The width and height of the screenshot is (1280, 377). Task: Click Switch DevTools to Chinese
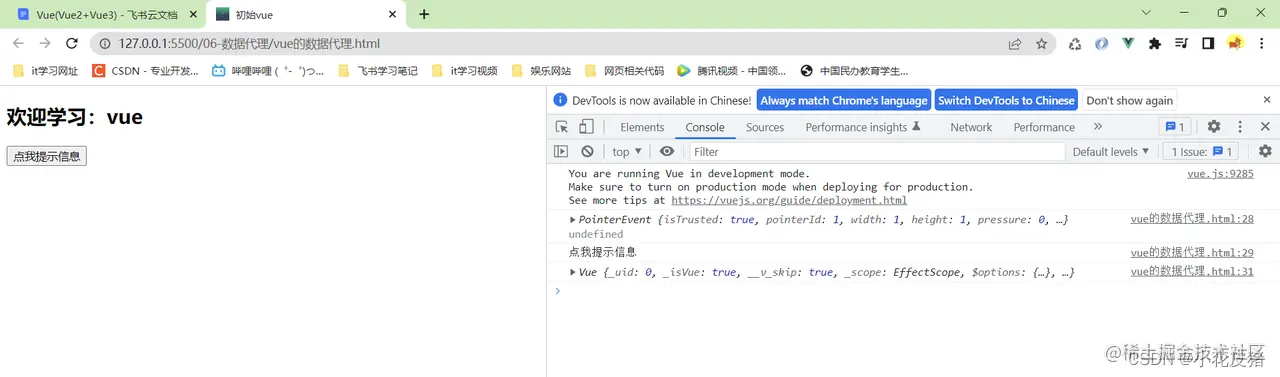(1006, 100)
